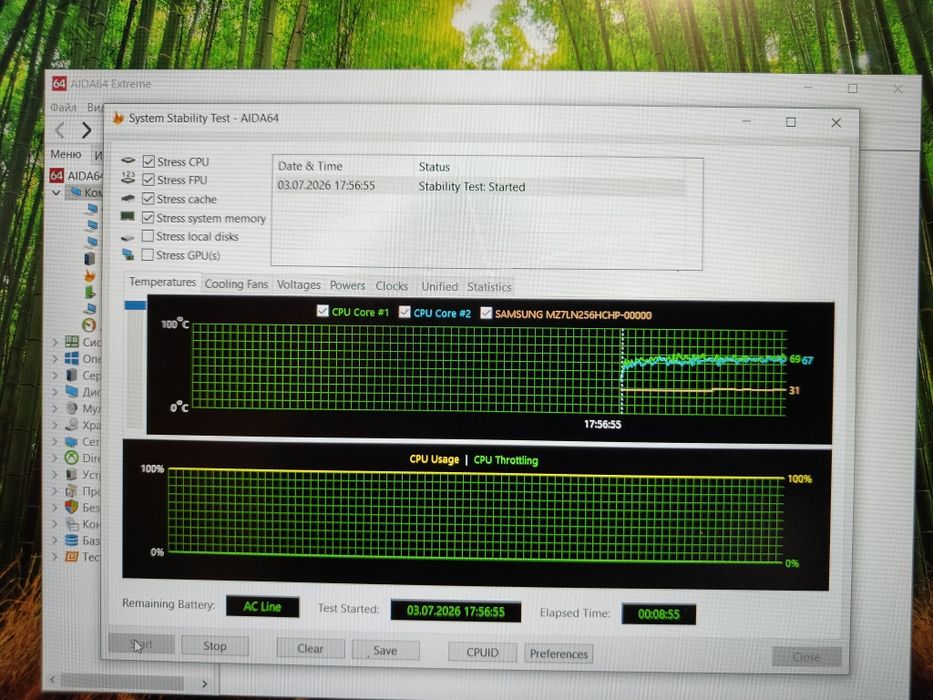The image size is (933, 700).
Task: Click the flame icon in the System Stability Test title
Action: point(118,117)
